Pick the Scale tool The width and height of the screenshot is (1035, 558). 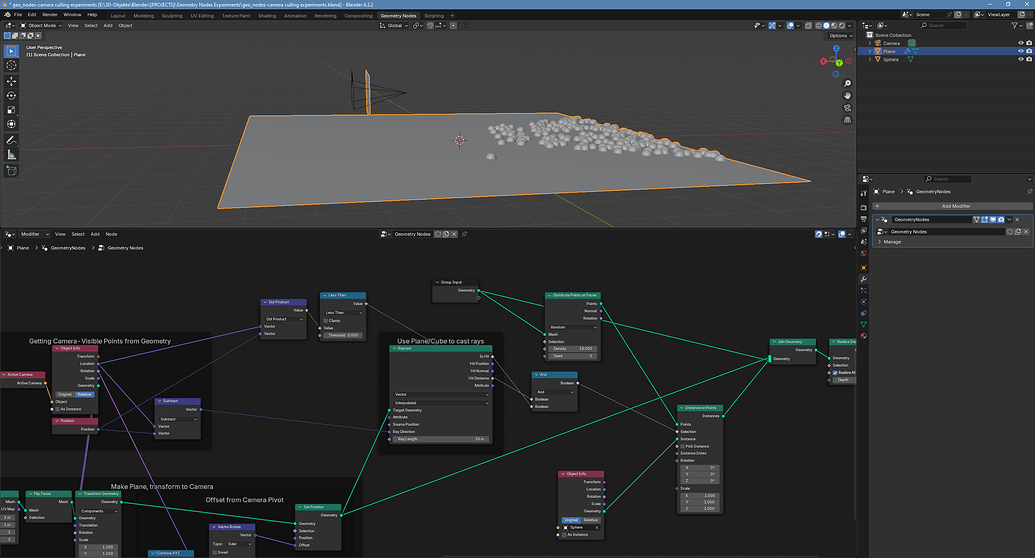pos(11,110)
